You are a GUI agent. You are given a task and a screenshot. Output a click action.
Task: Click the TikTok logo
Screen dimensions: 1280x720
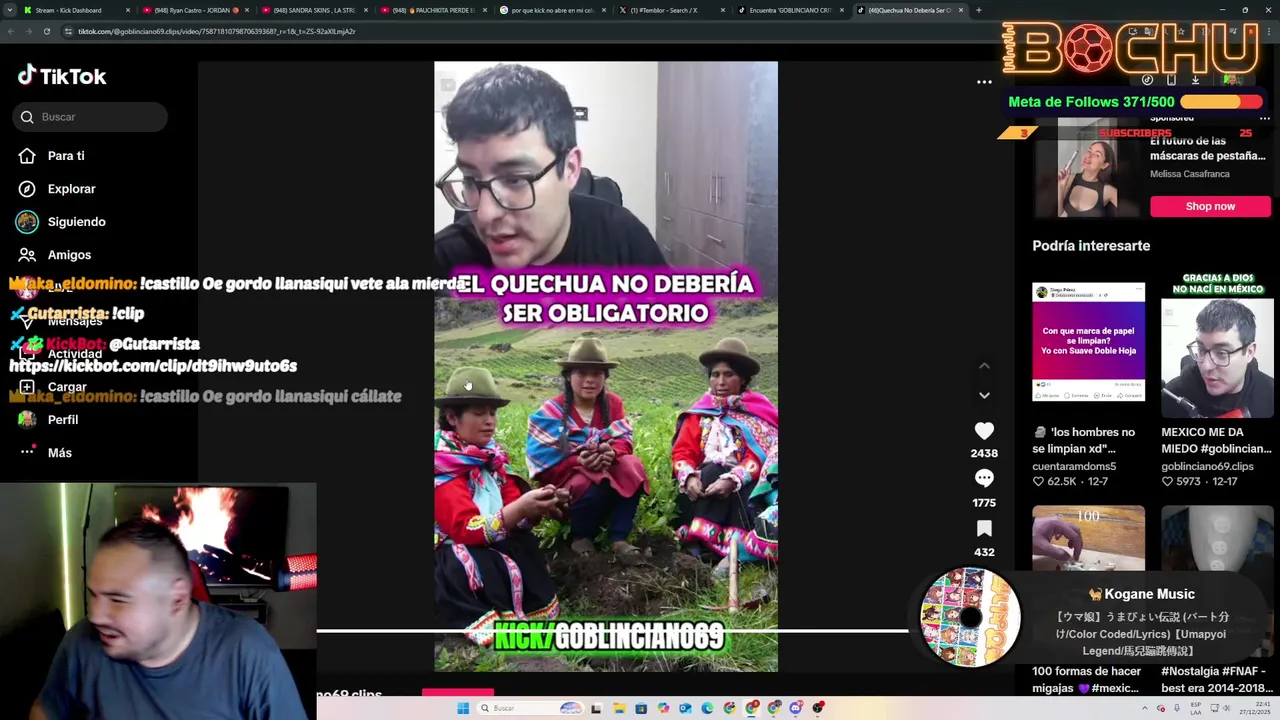coord(62,76)
